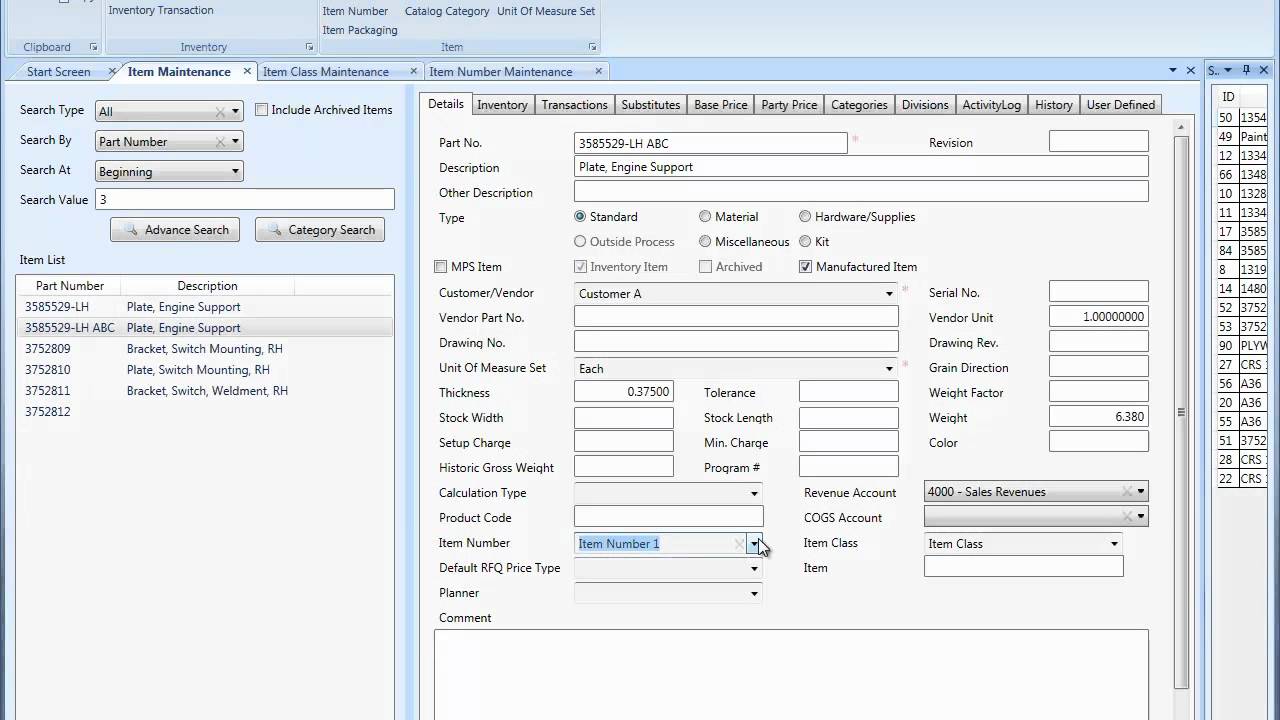1280x720 pixels.
Task: Open the Item Class dropdown
Action: click(x=1114, y=544)
